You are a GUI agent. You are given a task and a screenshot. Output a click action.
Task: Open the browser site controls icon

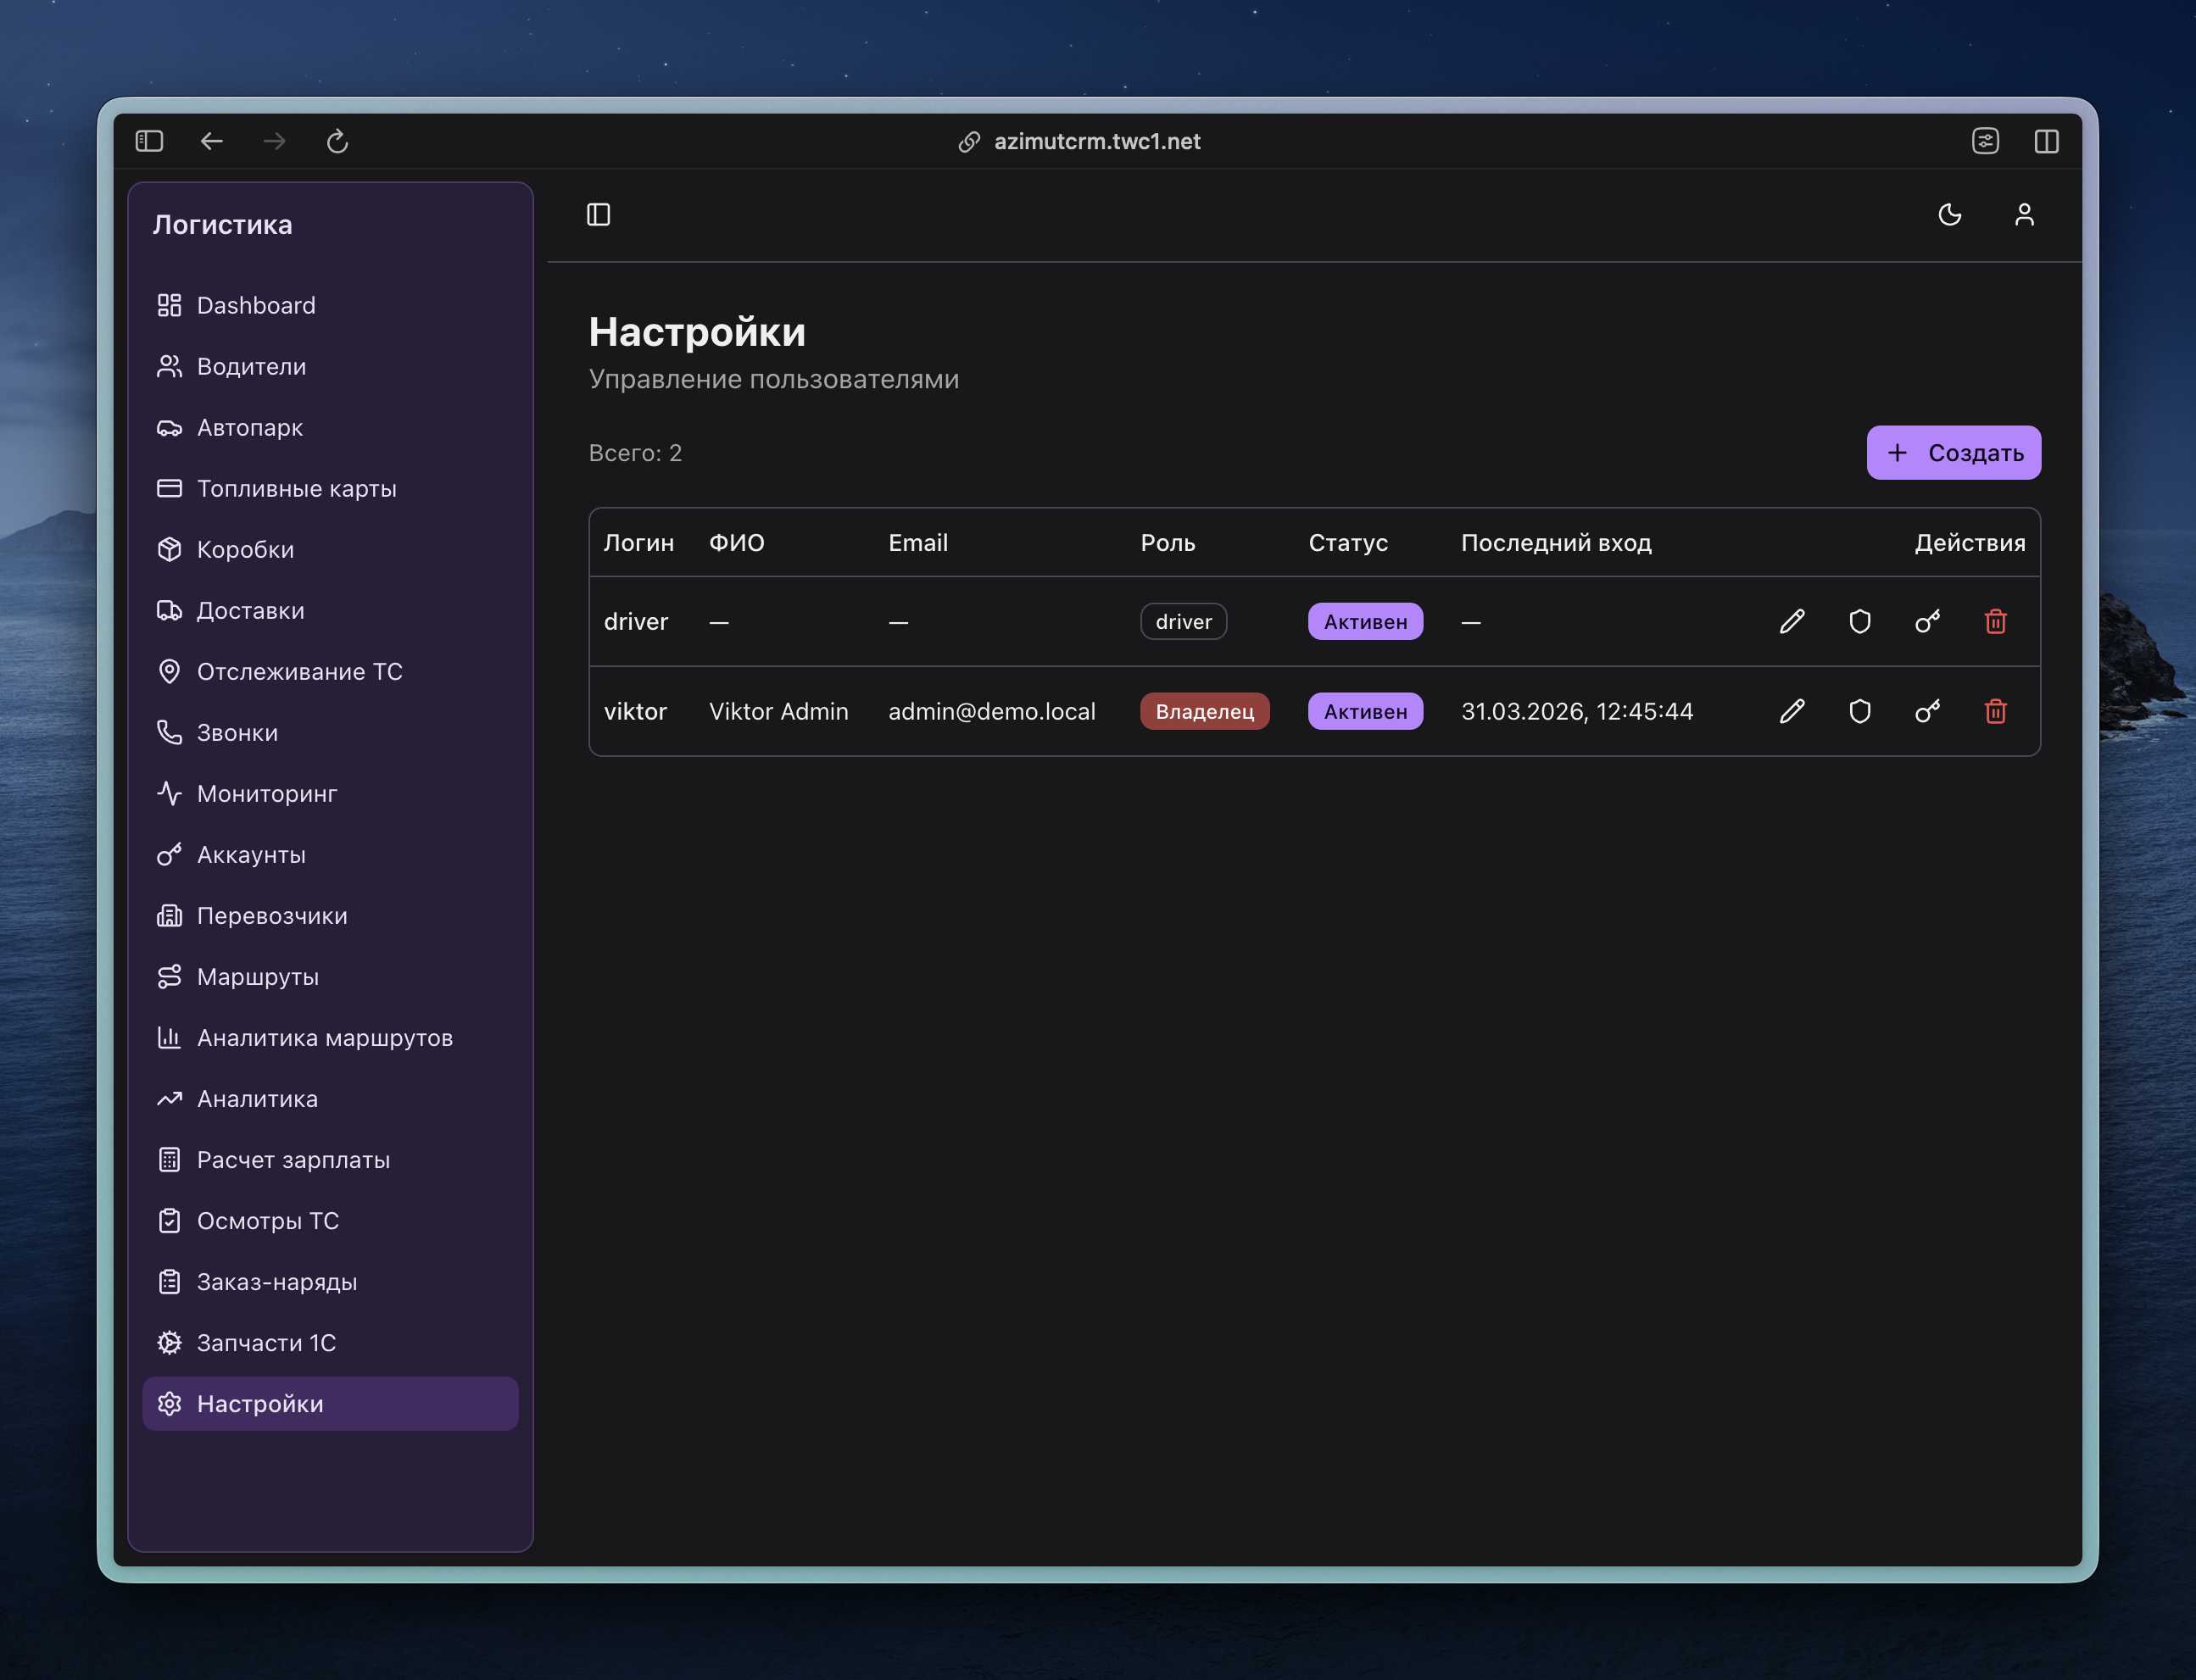click(1985, 141)
